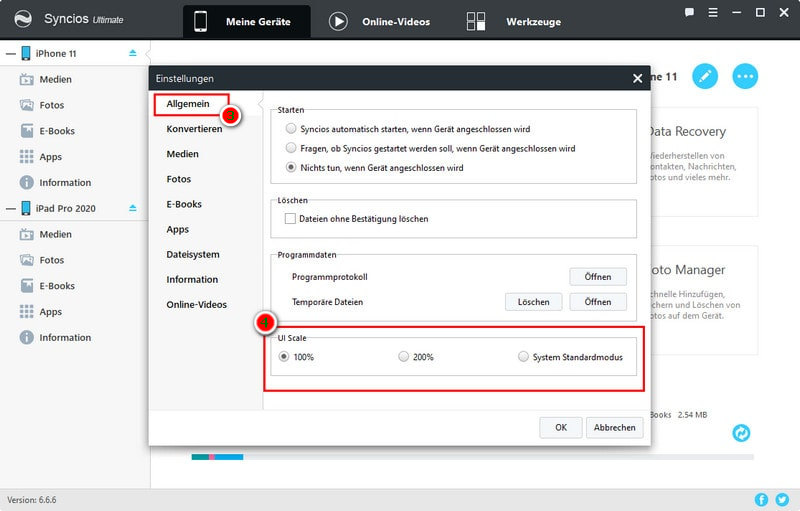Open the Apps settings tab
The image size is (800, 511).
[x=178, y=229]
